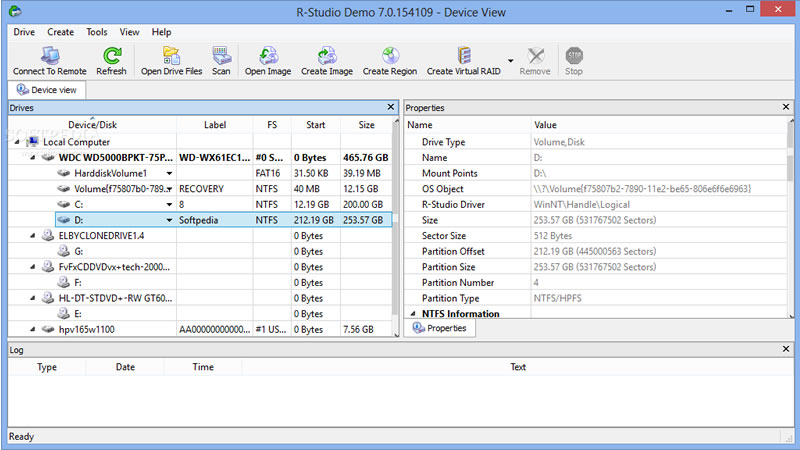Close the Log panel

786,349
